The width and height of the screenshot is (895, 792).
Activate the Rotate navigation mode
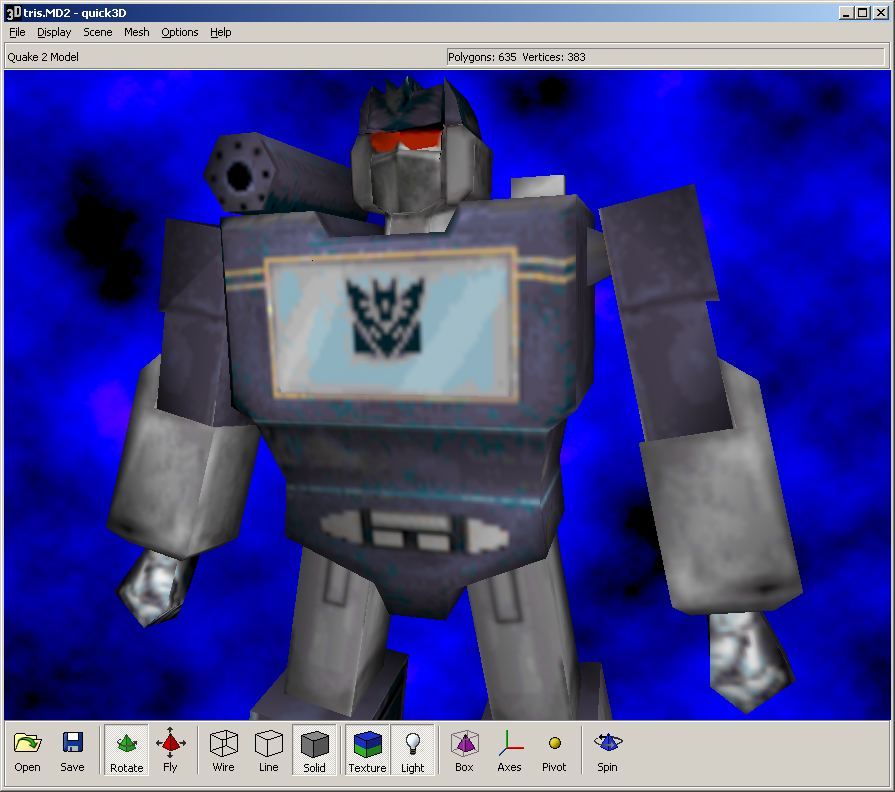(126, 751)
